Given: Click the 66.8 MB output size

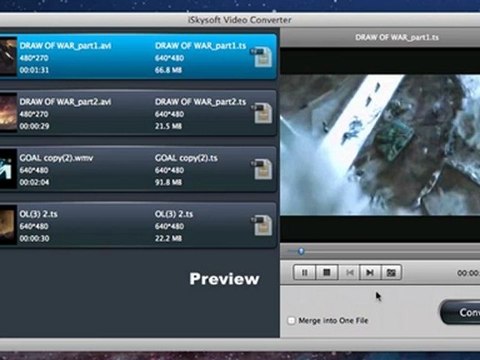Looking at the screenshot, I should click(168, 70).
